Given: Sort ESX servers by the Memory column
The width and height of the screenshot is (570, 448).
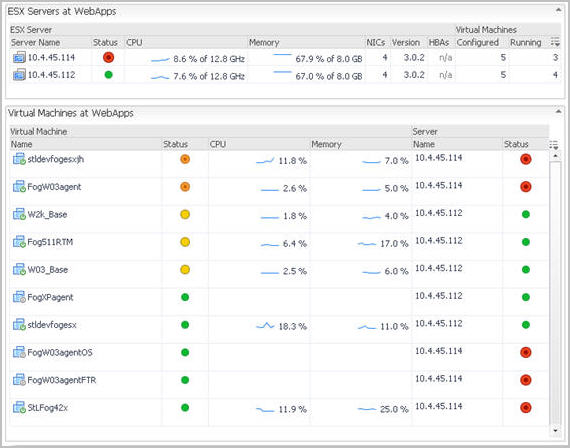Looking at the screenshot, I should [264, 43].
